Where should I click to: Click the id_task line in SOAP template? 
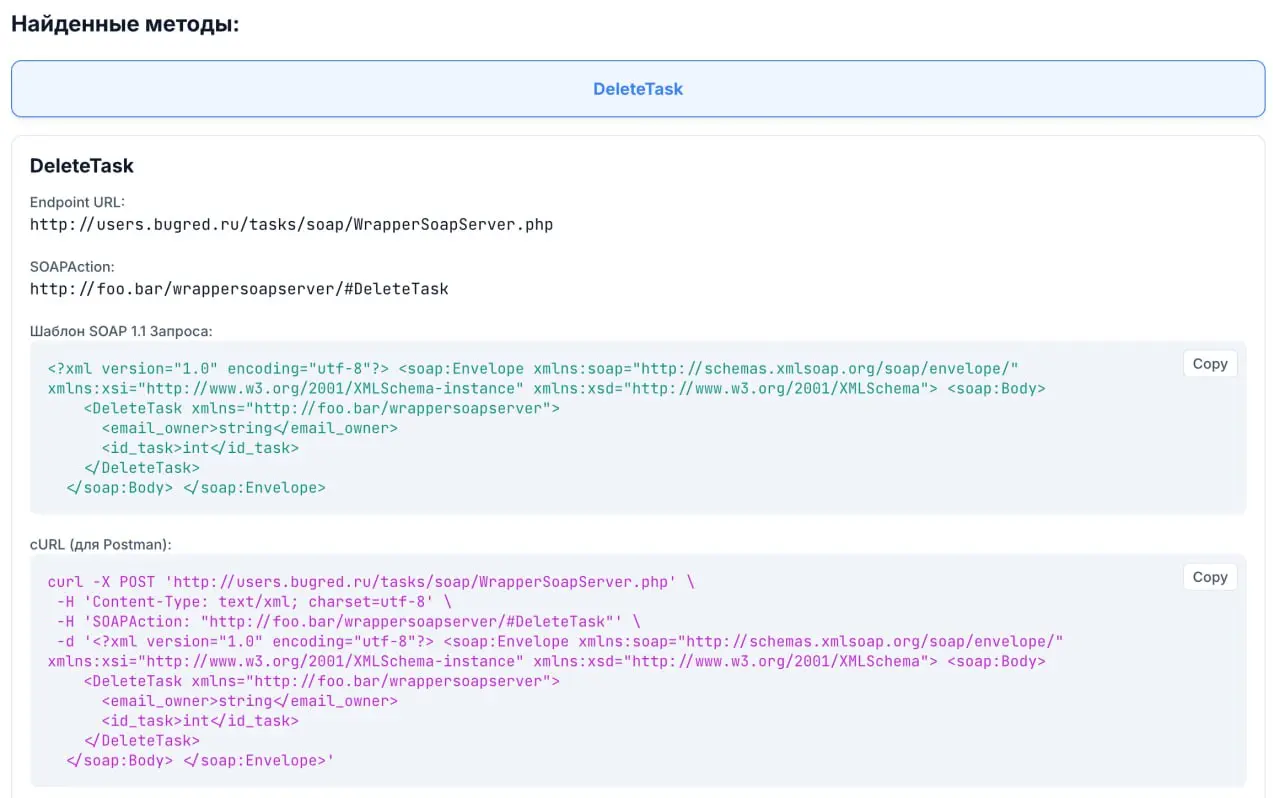(200, 448)
